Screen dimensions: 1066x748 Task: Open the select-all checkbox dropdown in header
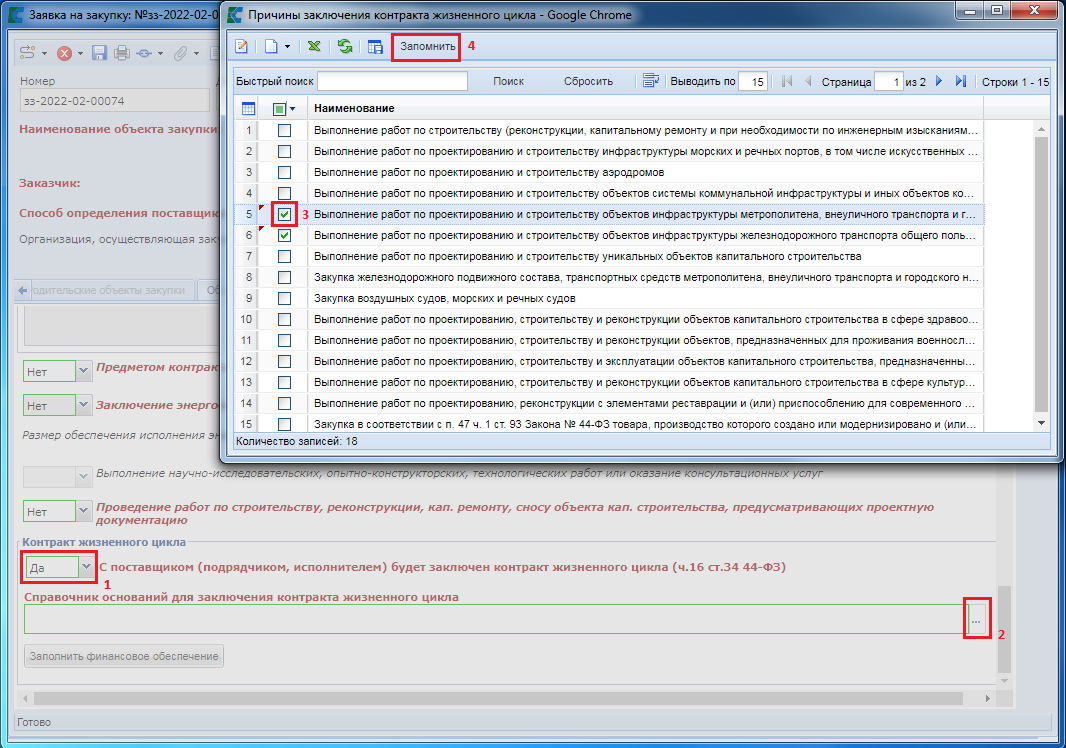pos(293,108)
